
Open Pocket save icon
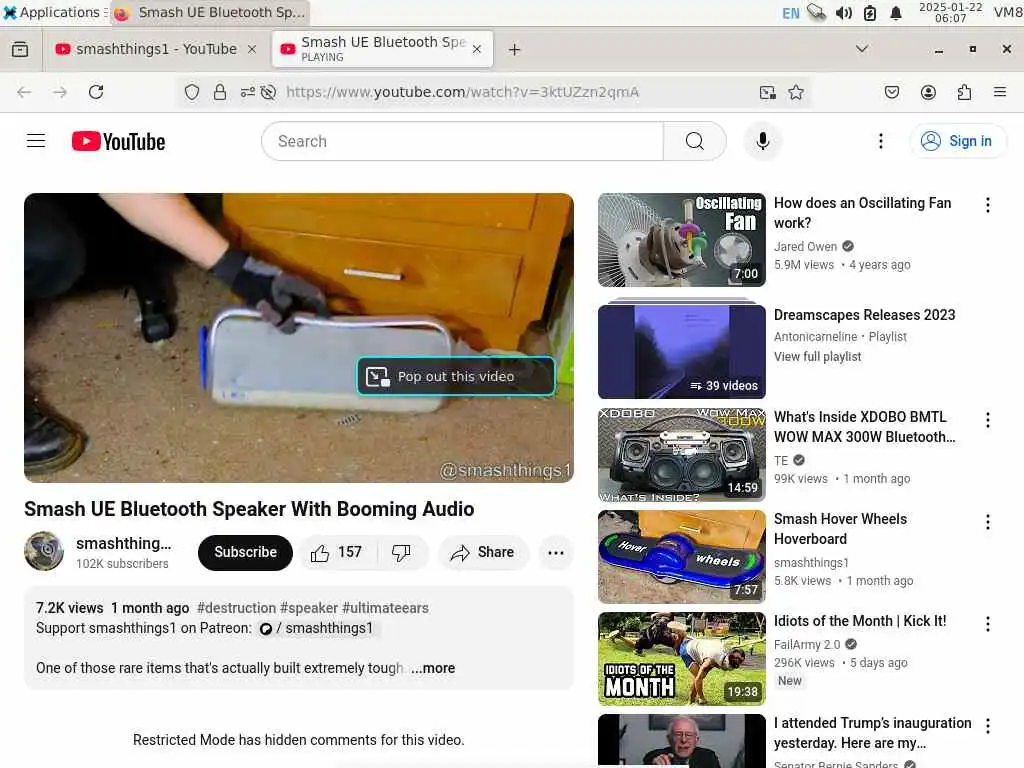(891, 92)
